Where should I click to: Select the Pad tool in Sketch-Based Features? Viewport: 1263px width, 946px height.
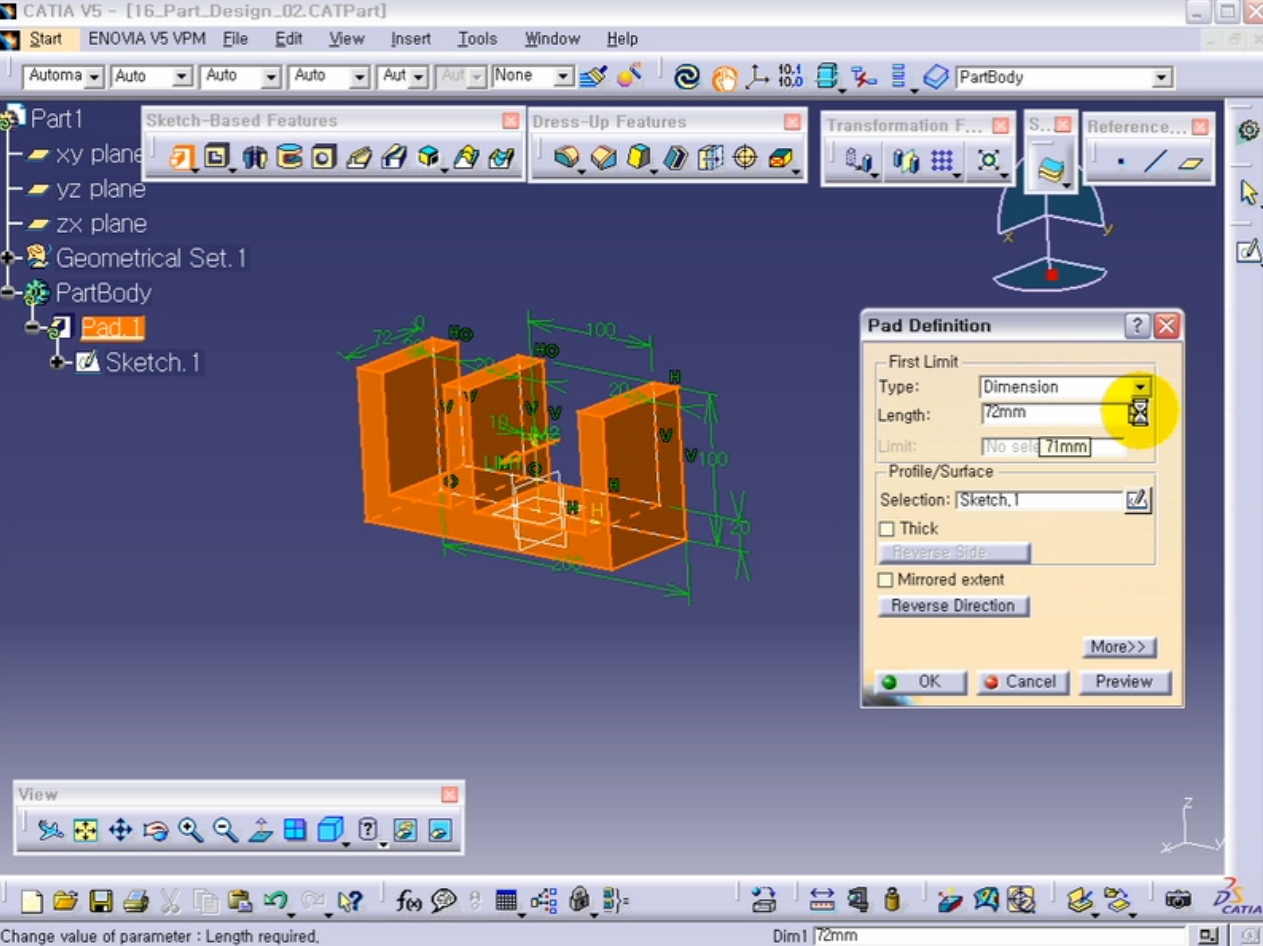pyautogui.click(x=180, y=156)
